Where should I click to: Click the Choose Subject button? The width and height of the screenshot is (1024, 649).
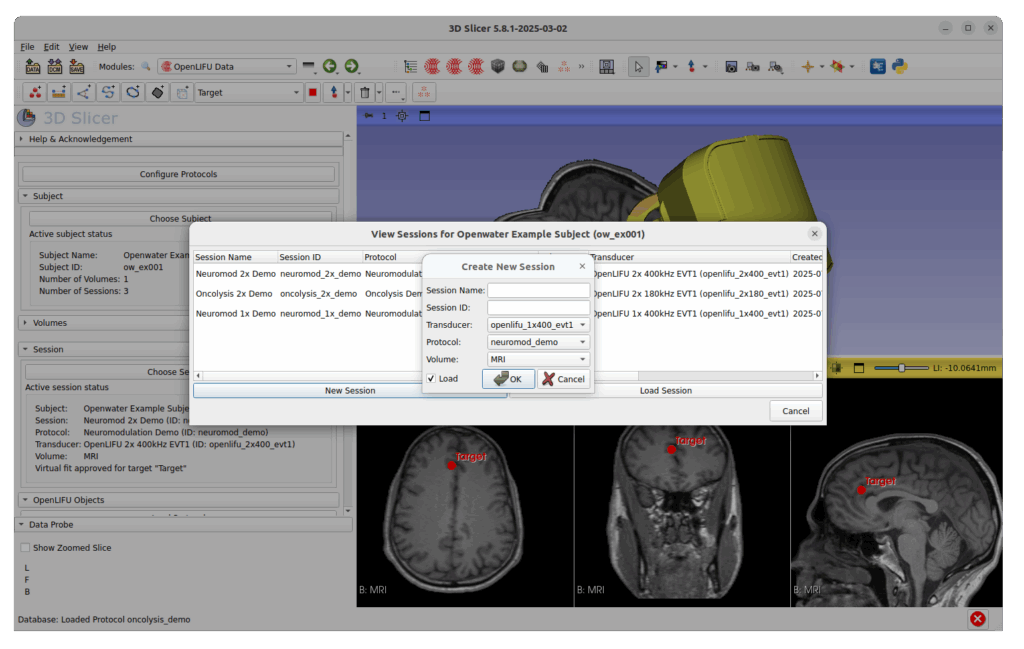180,218
